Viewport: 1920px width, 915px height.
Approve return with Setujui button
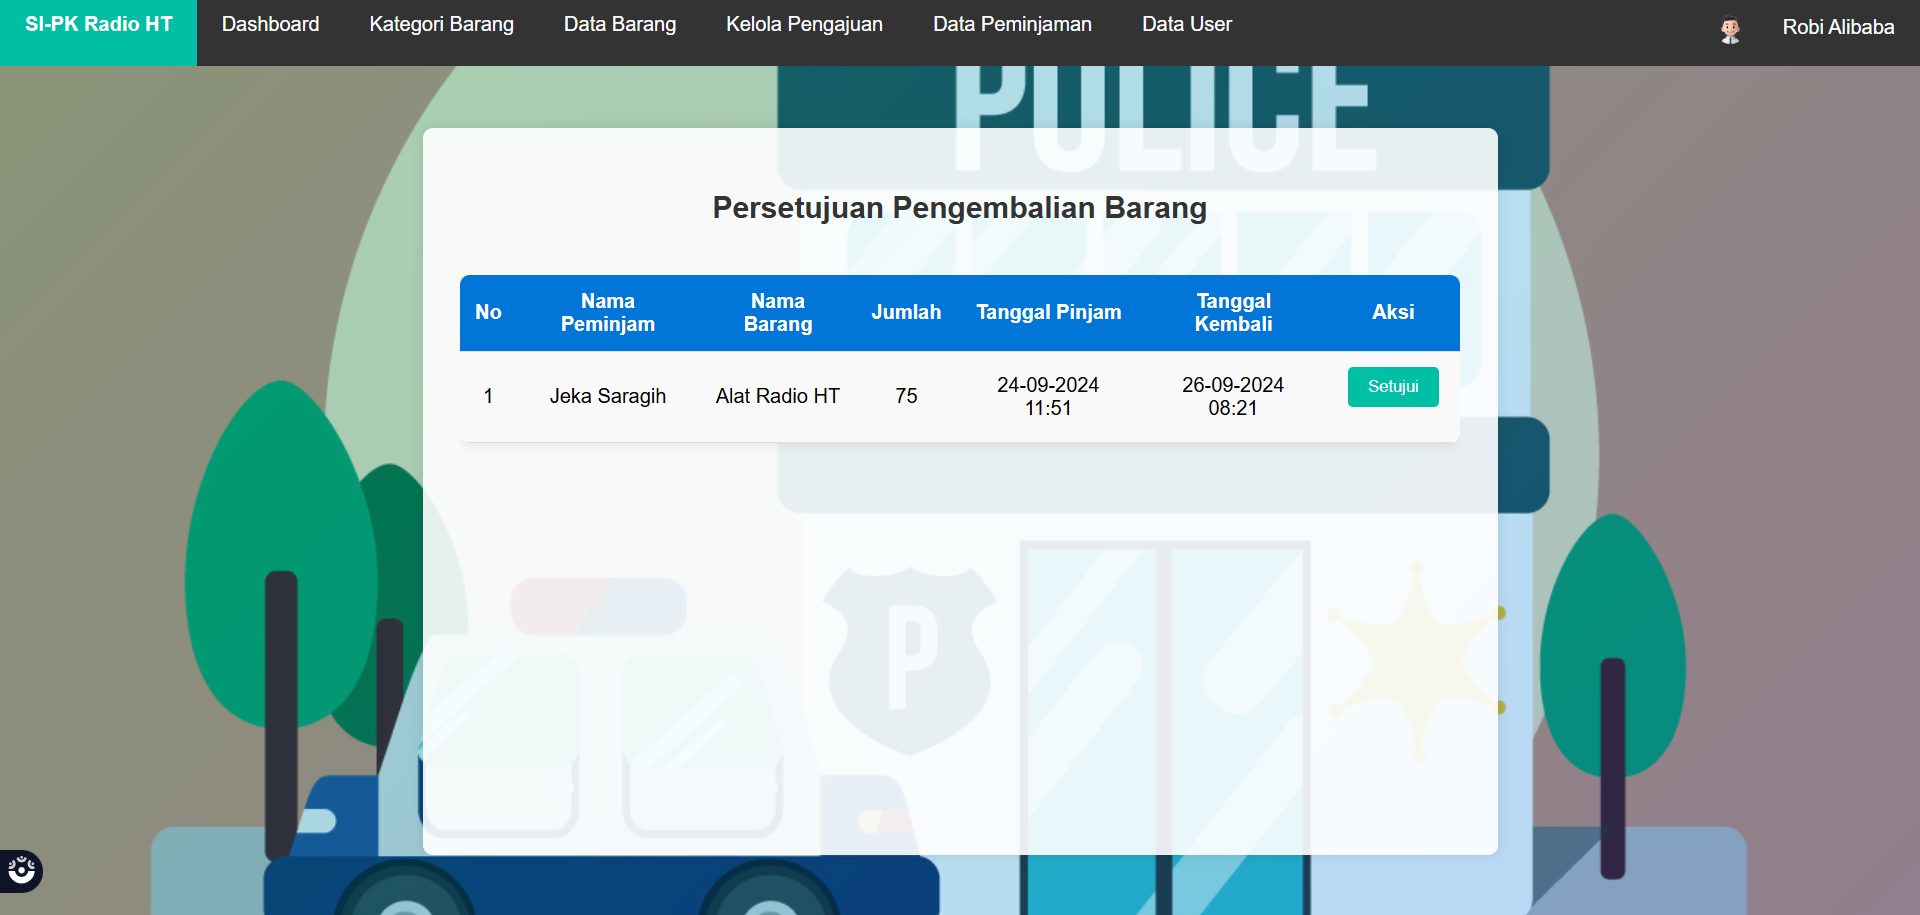[1393, 387]
